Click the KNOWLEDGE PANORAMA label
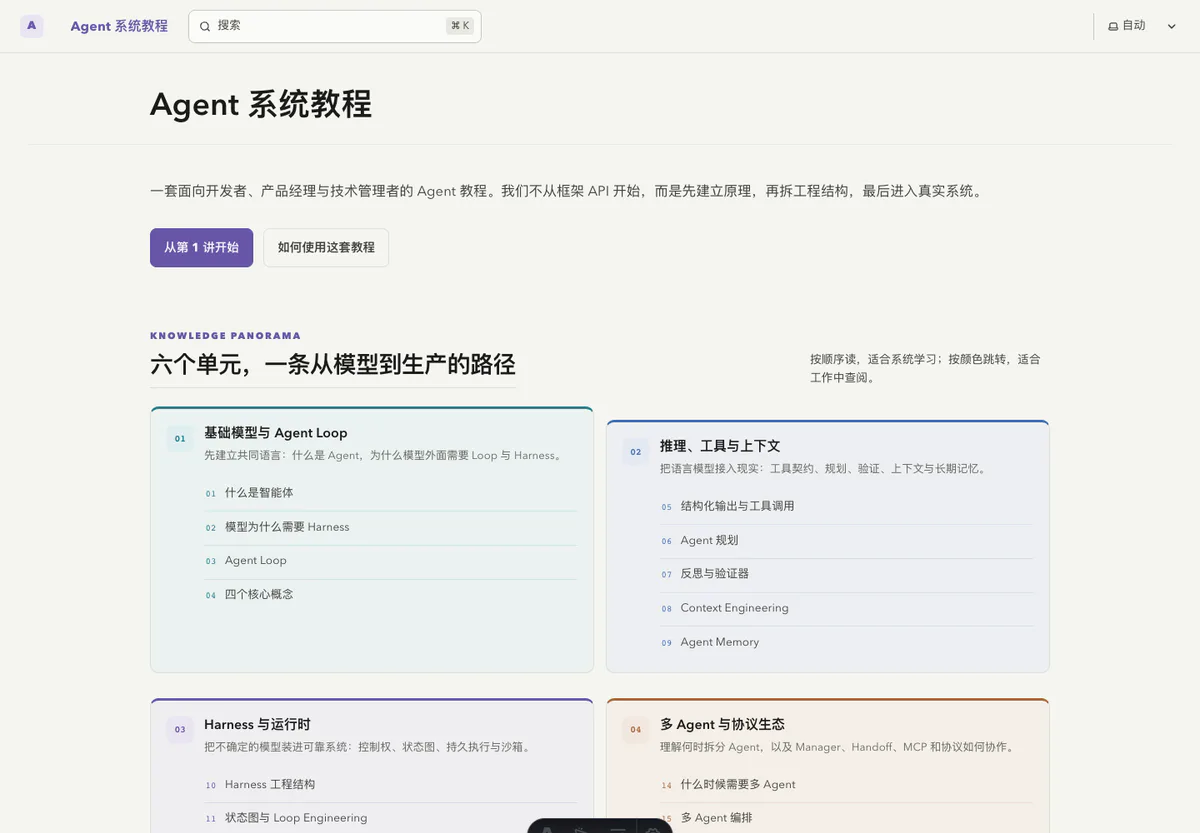 [x=225, y=336]
